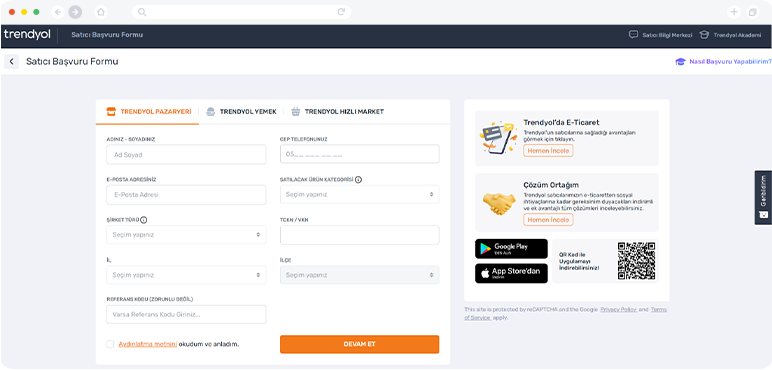Open Nasıl Başvuru Yapabilirim? link
This screenshot has width=772, height=370.
point(730,62)
